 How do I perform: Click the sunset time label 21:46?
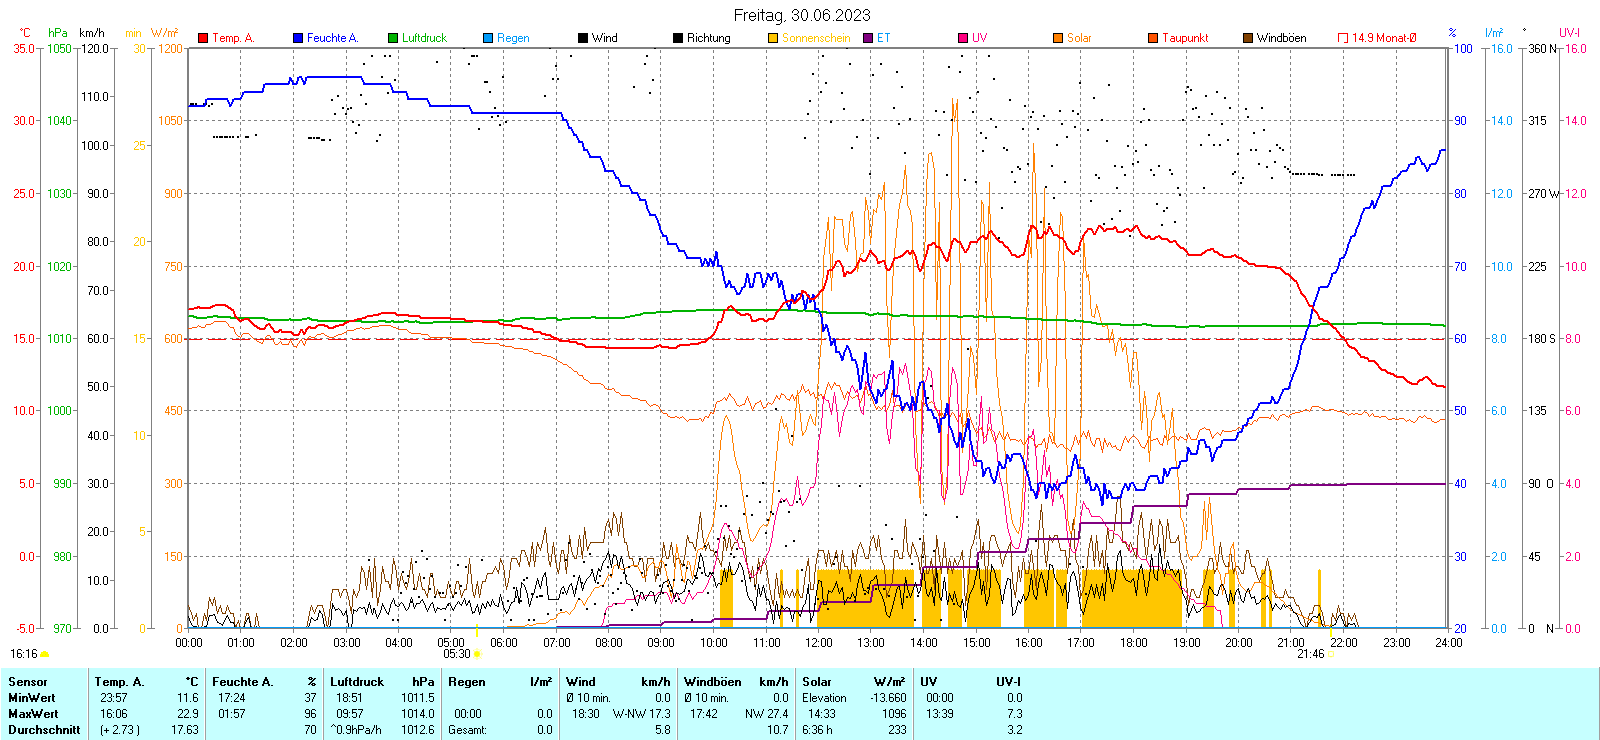click(x=1310, y=654)
